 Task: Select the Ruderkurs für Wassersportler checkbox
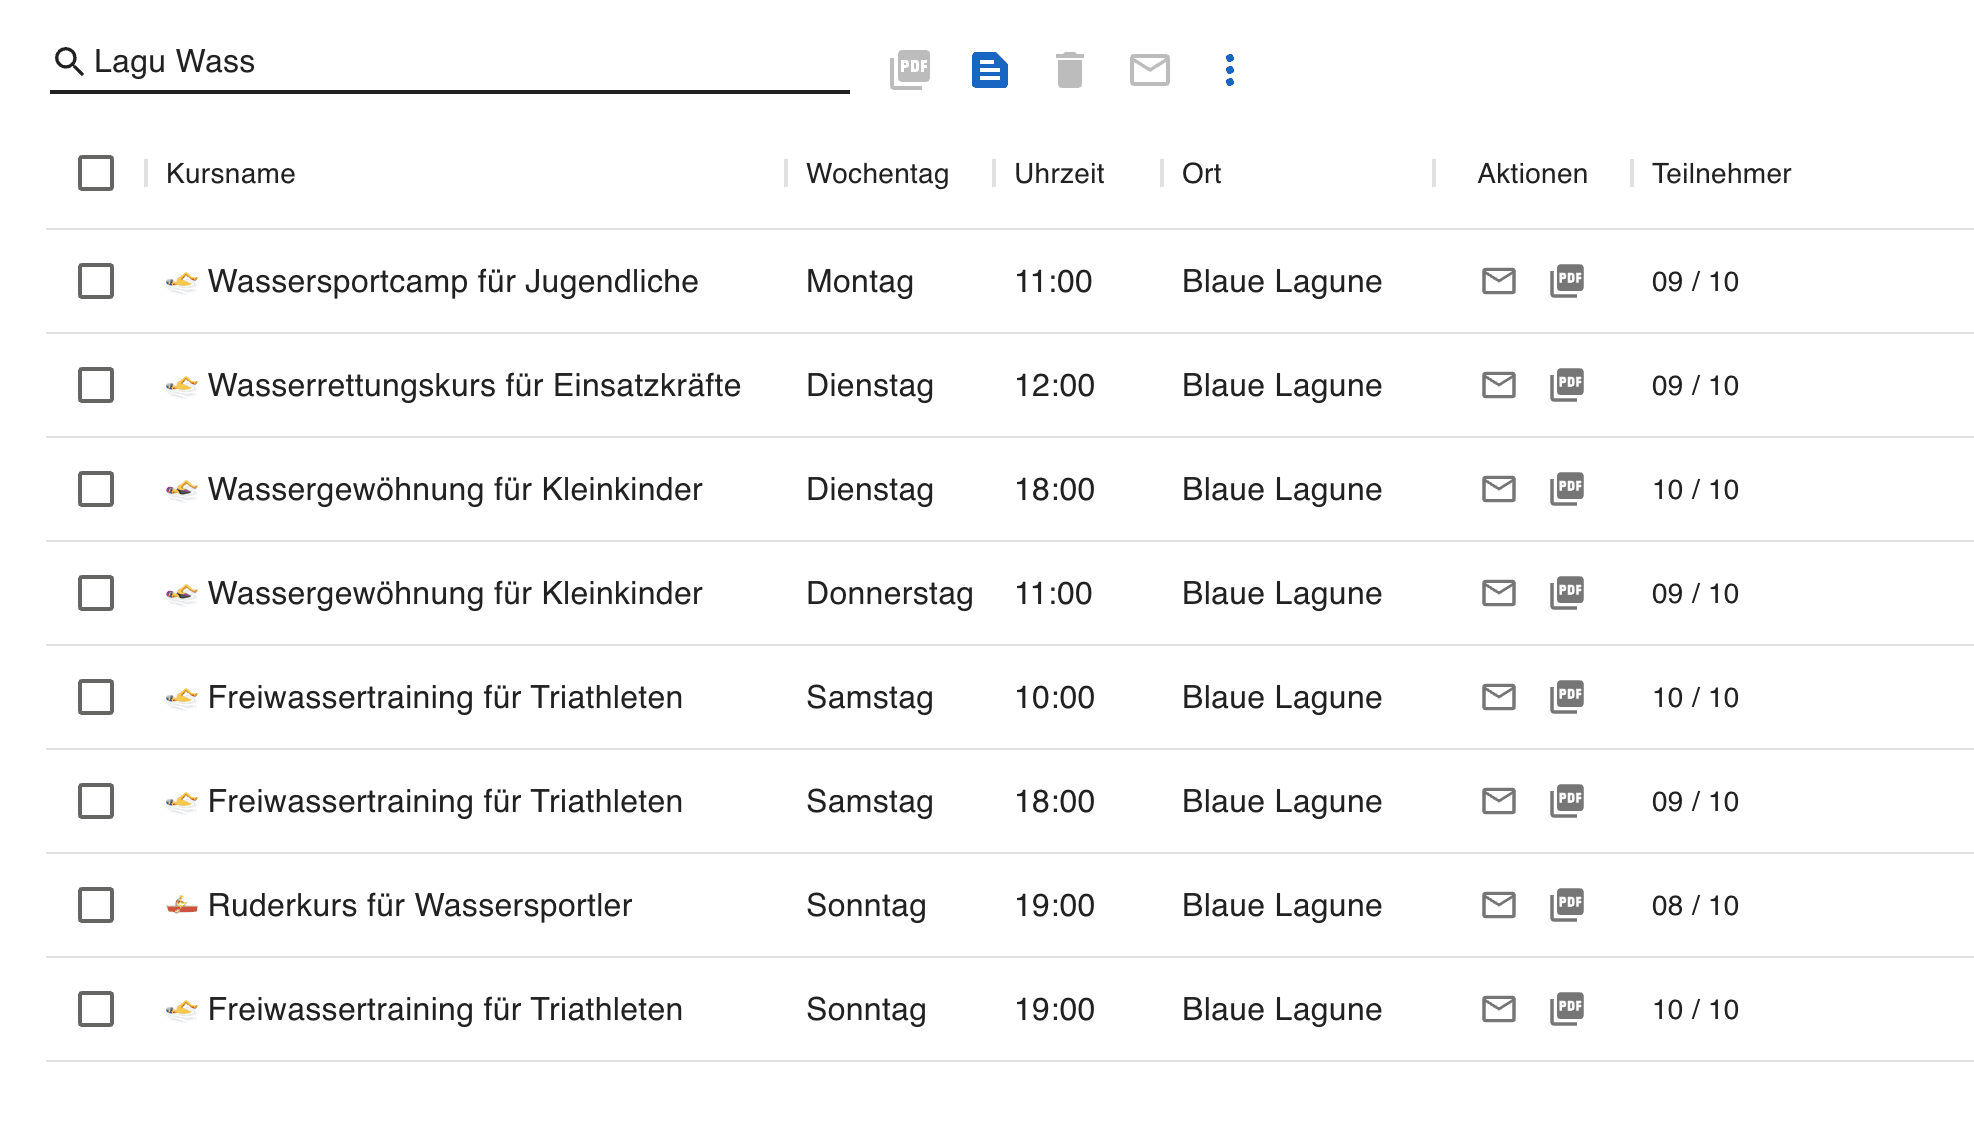(96, 905)
